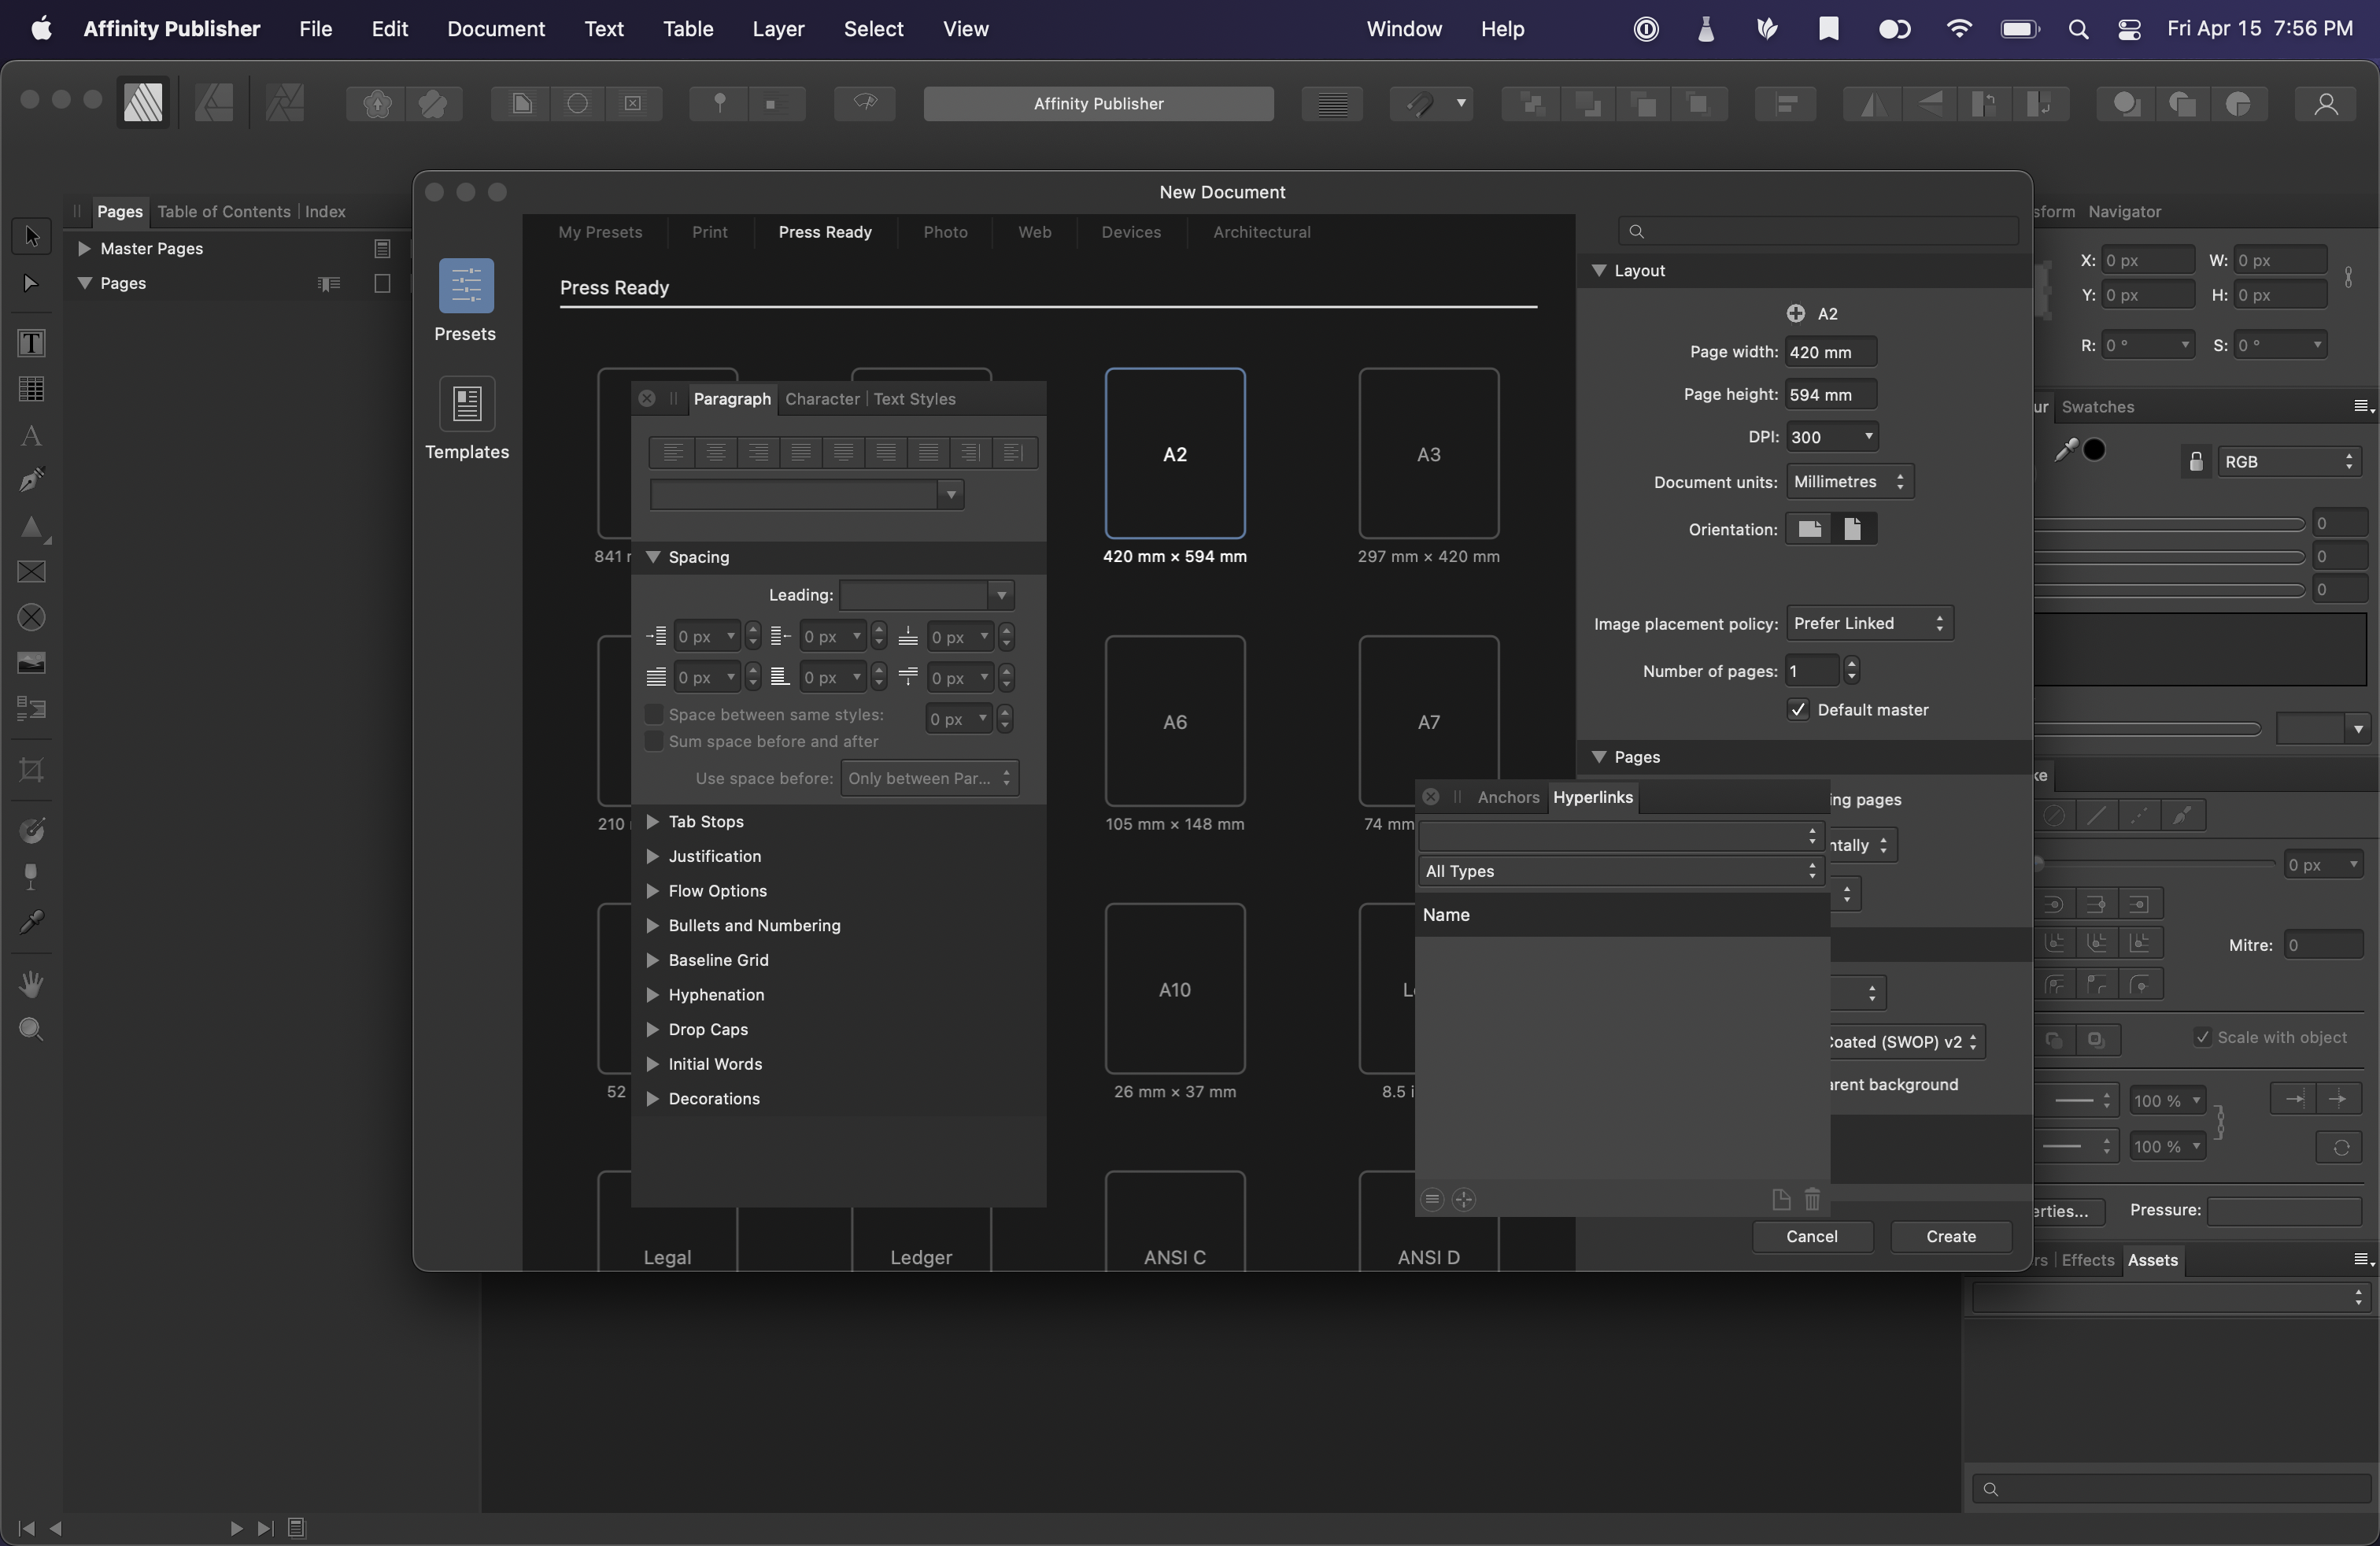Viewport: 2380px width, 1546px height.
Task: Delete hyperlink using trash icon
Action: click(x=1812, y=1199)
